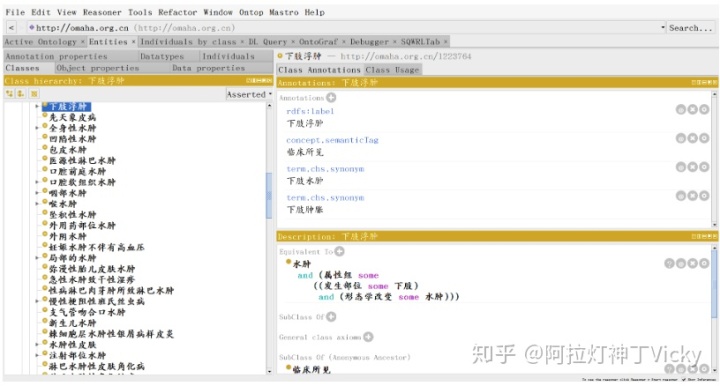720x386 pixels.
Task: Close the SQWRLTab tab with its ×
Action: 445,42
